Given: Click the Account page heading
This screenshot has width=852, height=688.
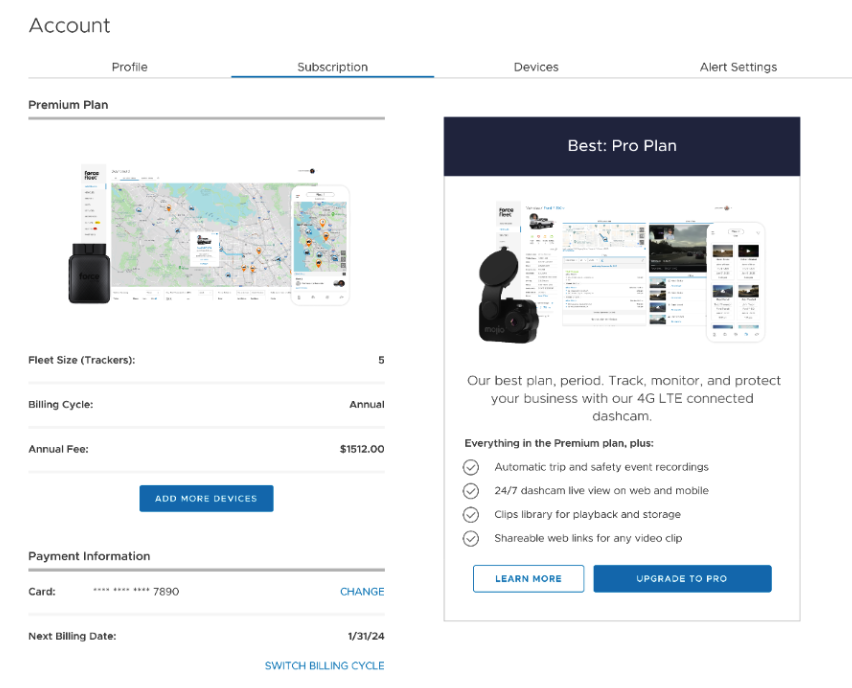Looking at the screenshot, I should coord(70,26).
